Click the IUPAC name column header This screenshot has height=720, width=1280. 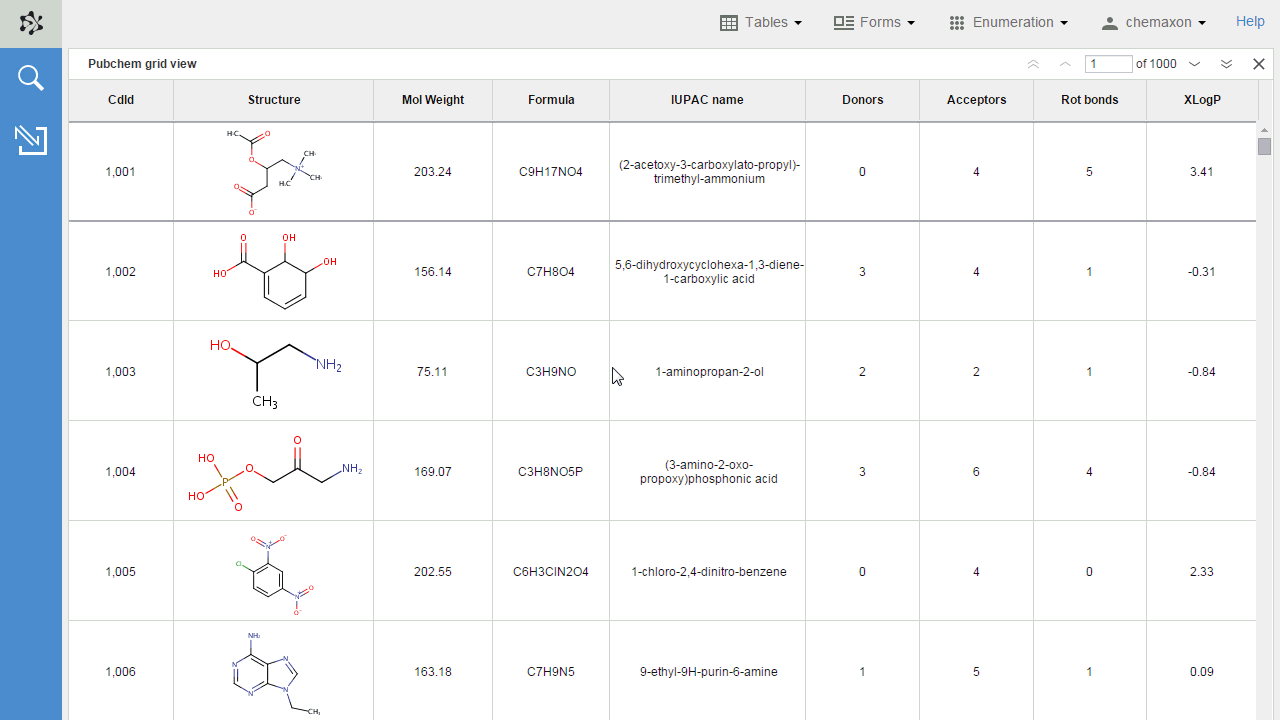click(x=707, y=100)
